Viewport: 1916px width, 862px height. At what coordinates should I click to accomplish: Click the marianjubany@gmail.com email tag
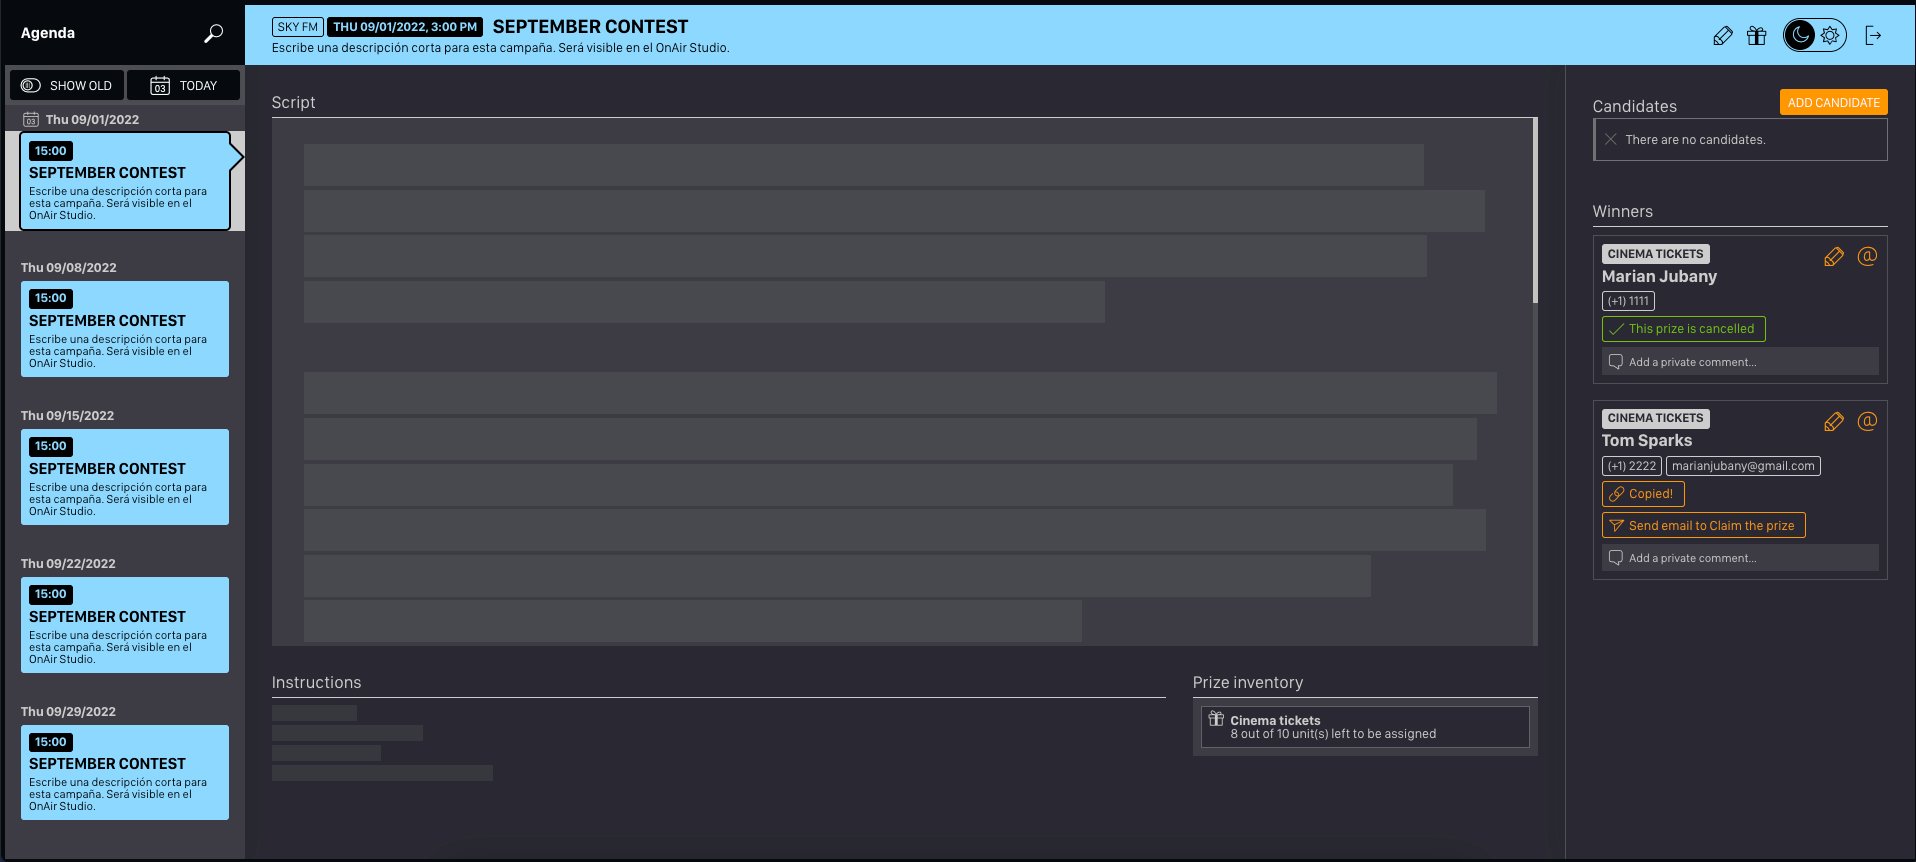[x=1743, y=466]
